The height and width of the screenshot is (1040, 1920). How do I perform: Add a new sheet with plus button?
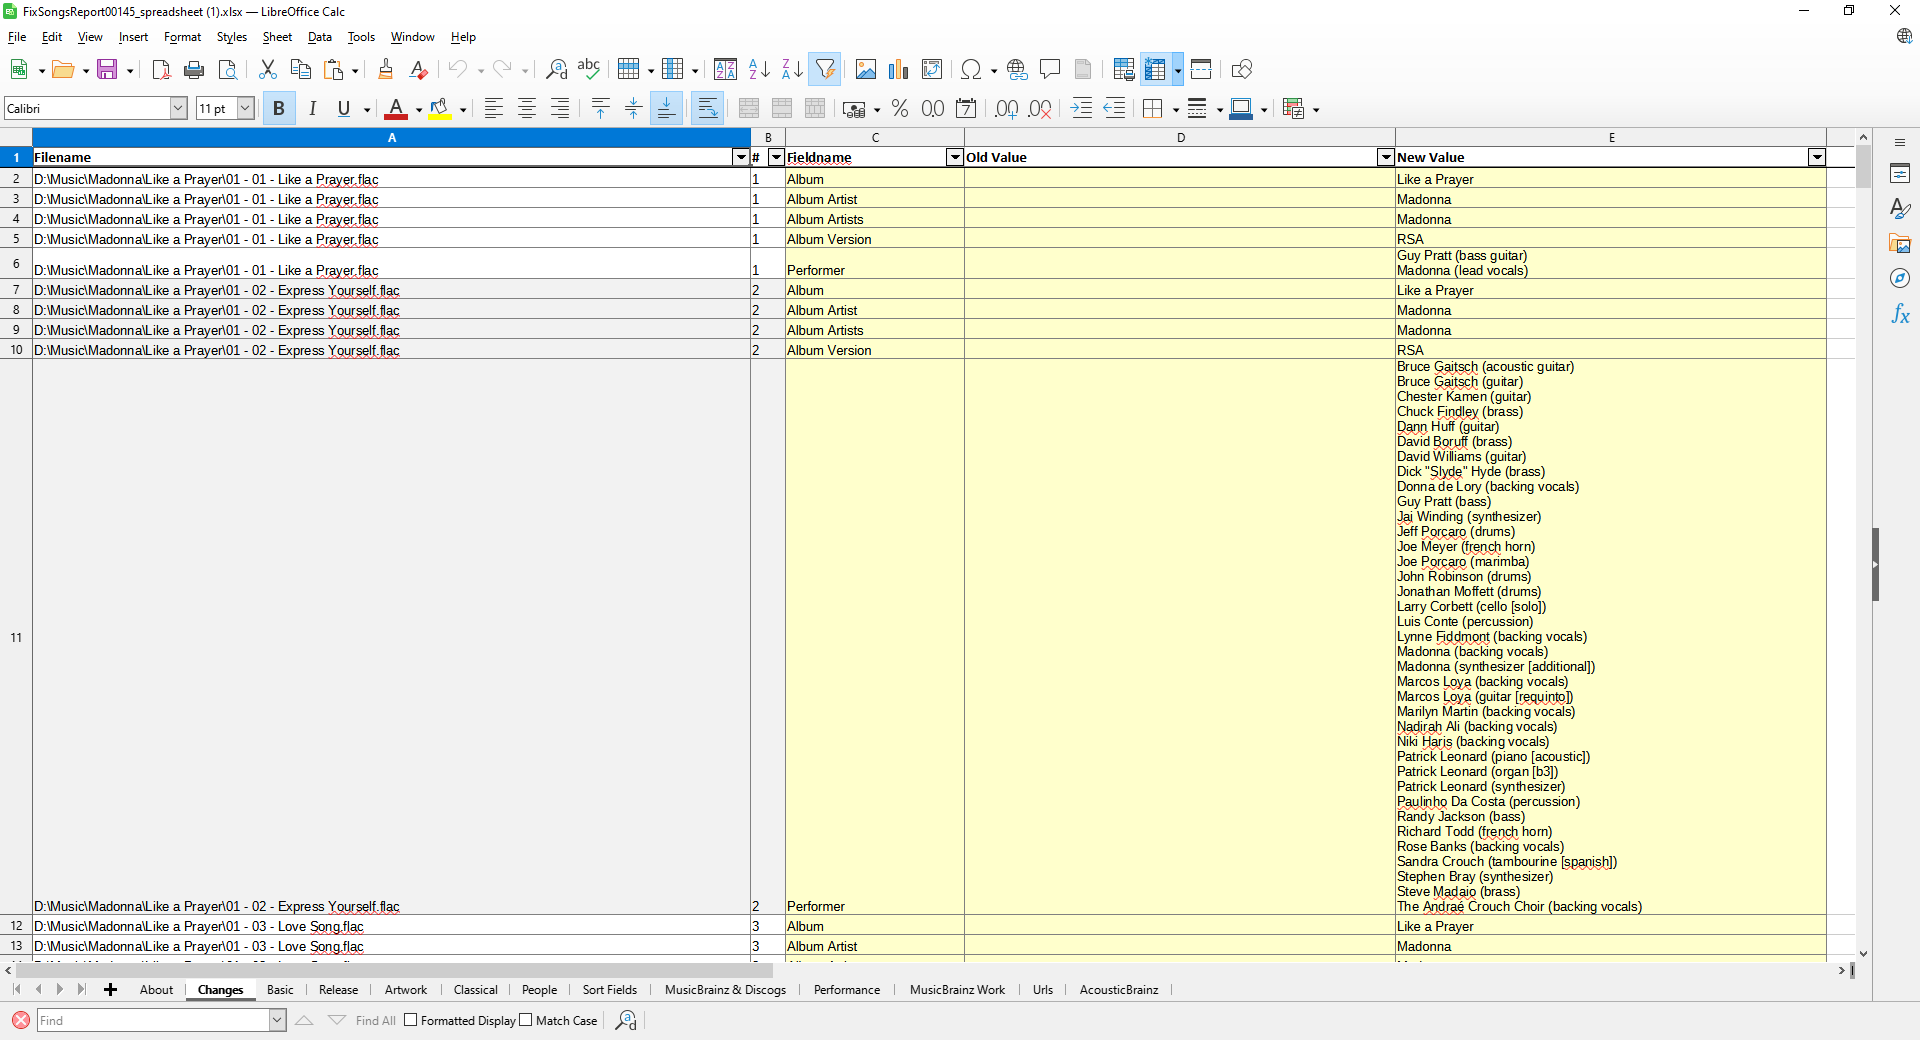(110, 990)
